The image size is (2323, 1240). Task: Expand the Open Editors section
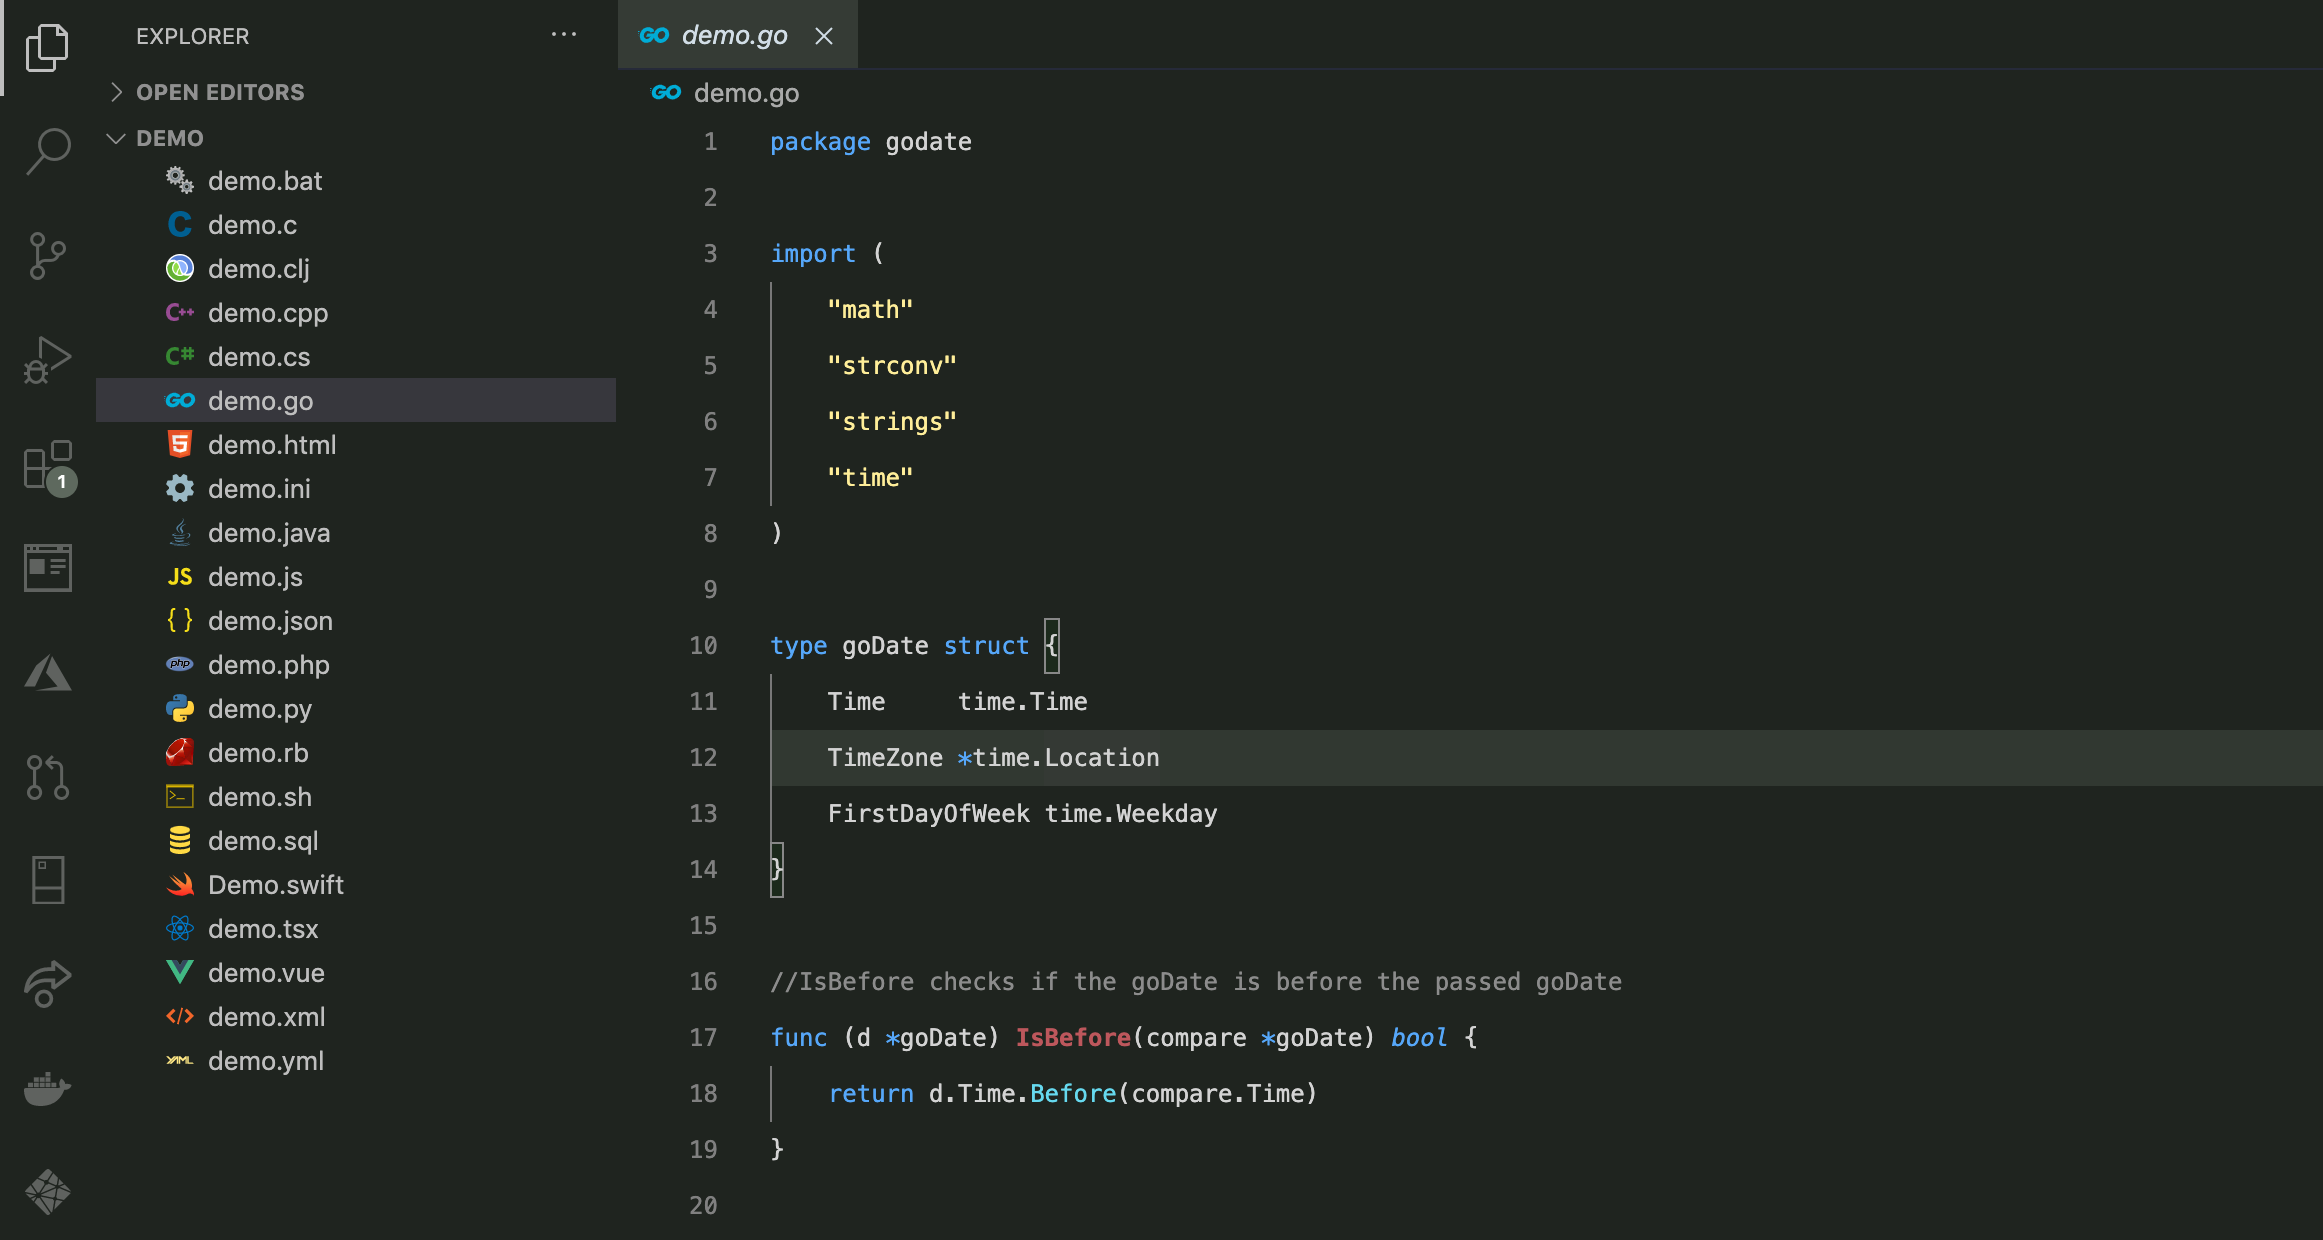pyautogui.click(x=220, y=92)
